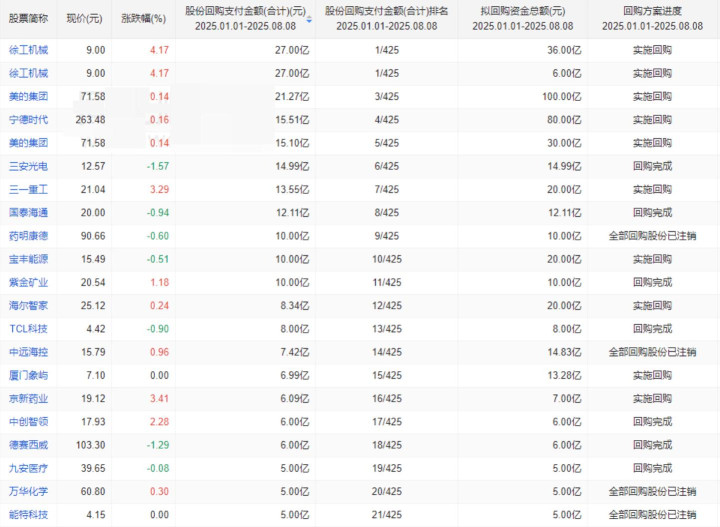Screen dimensions: 720x527
Task: Open the 万华化学 stock link
Action: 28,491
